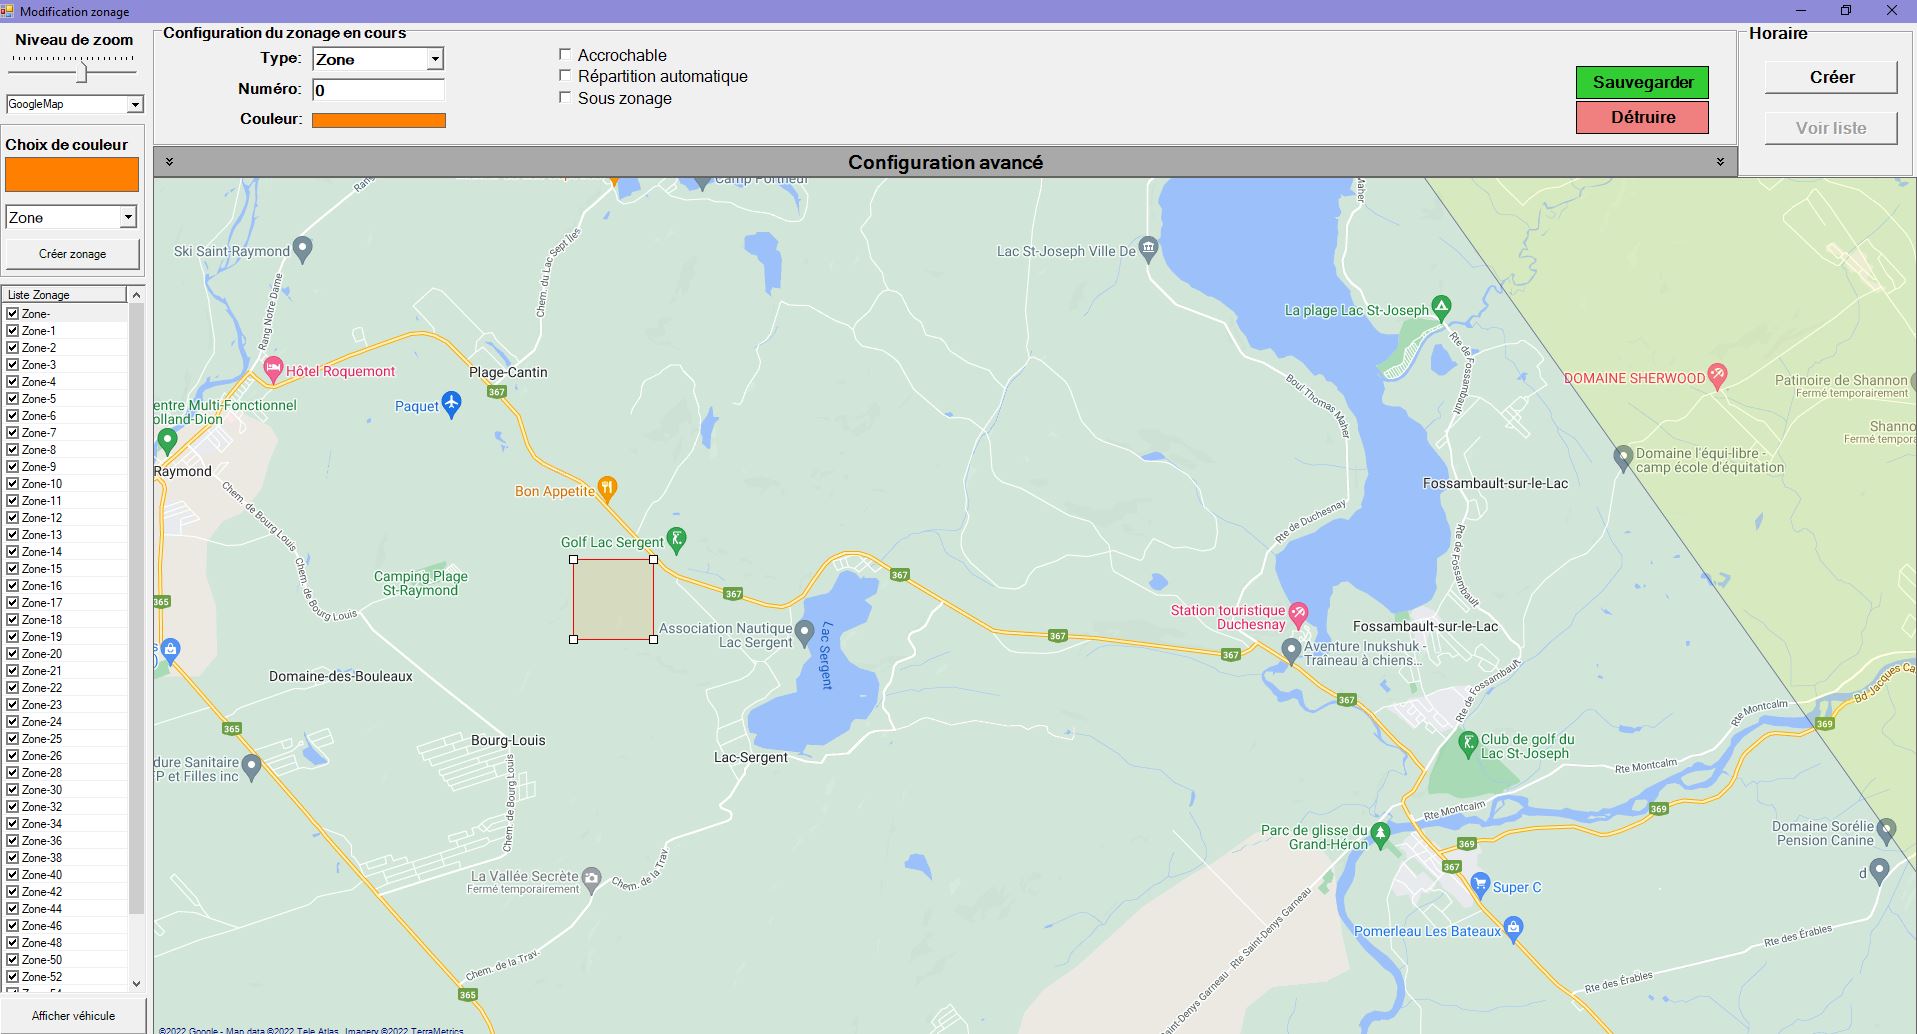Screen dimensions: 1917x1034
Task: Toggle the Zone-10 checkbox
Action: coord(13,483)
